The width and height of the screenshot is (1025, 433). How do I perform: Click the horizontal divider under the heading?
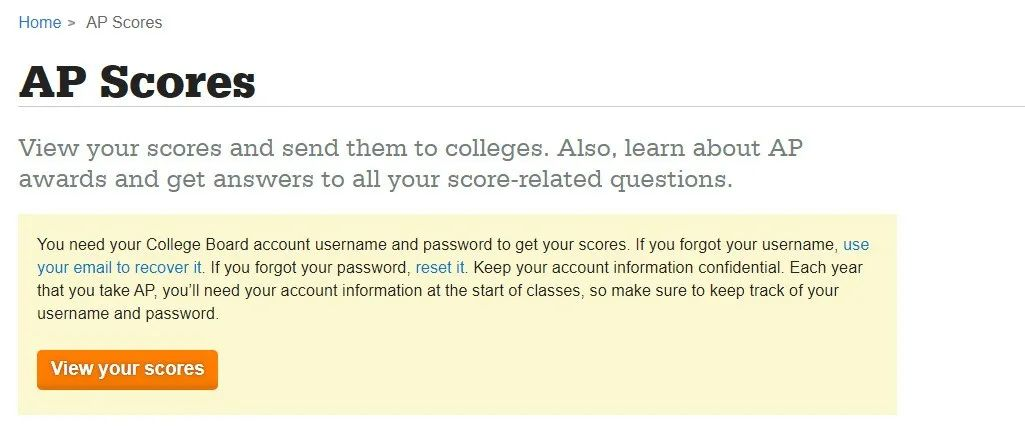point(522,106)
